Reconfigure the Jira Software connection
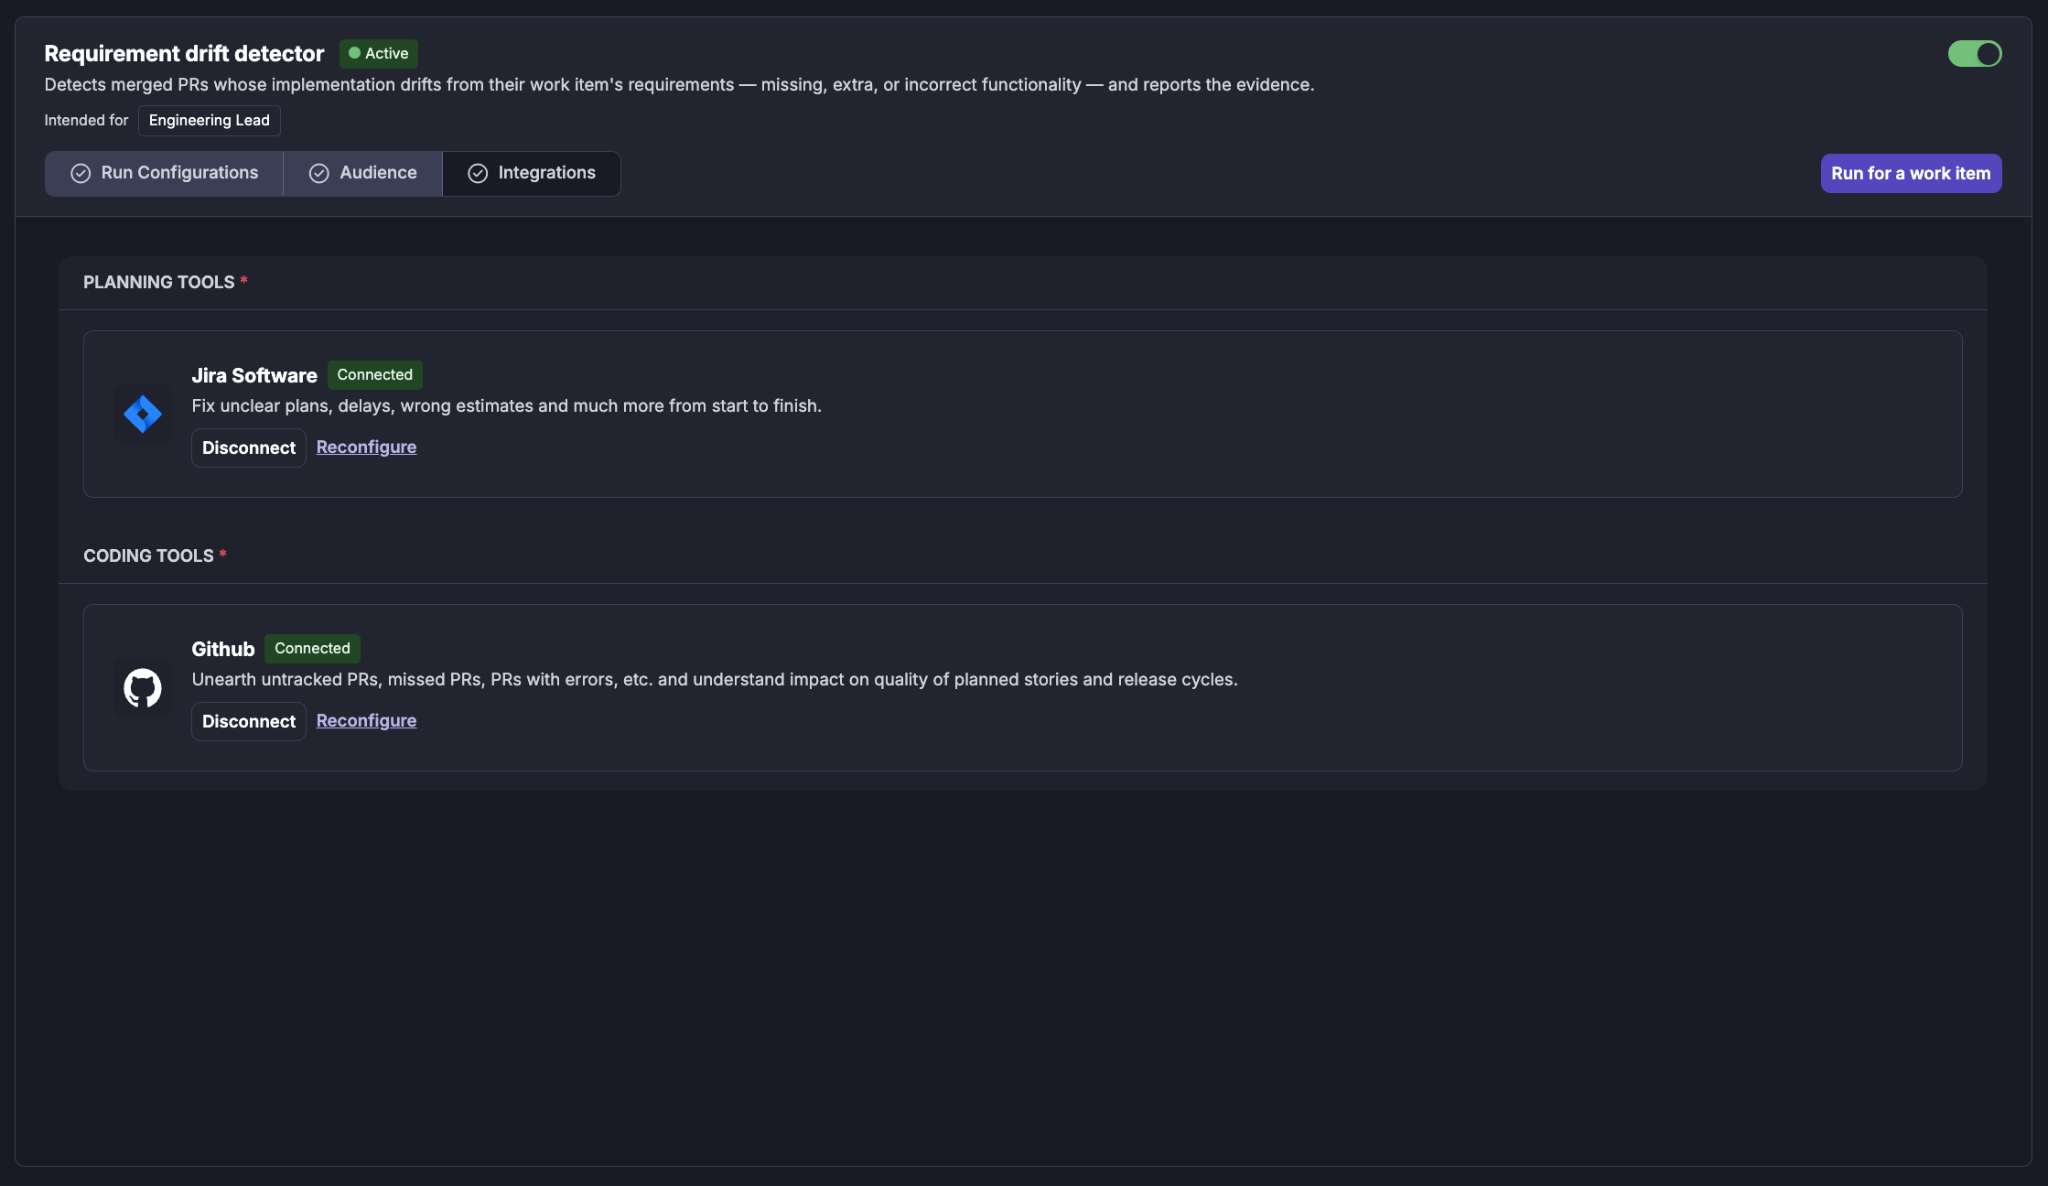2048x1186 pixels. (x=366, y=447)
